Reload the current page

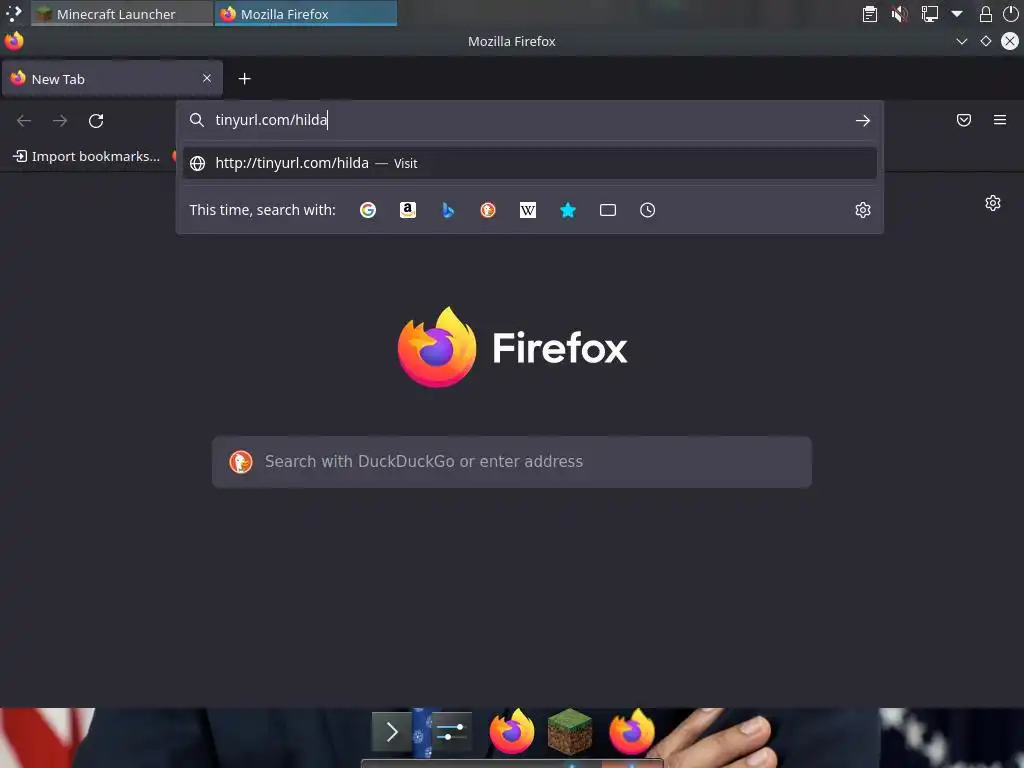[x=96, y=121]
